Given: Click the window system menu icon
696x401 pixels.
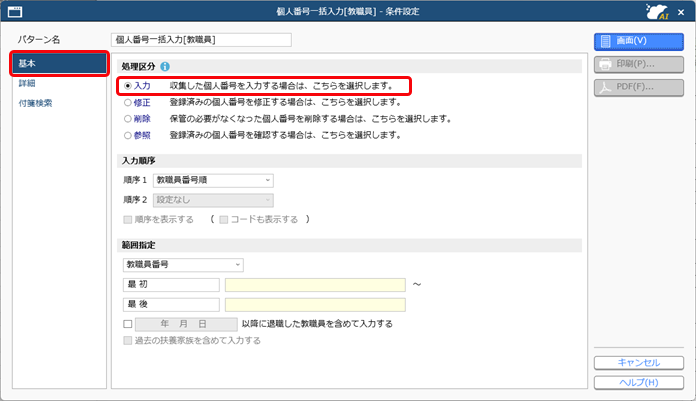Looking at the screenshot, I should tap(15, 12).
